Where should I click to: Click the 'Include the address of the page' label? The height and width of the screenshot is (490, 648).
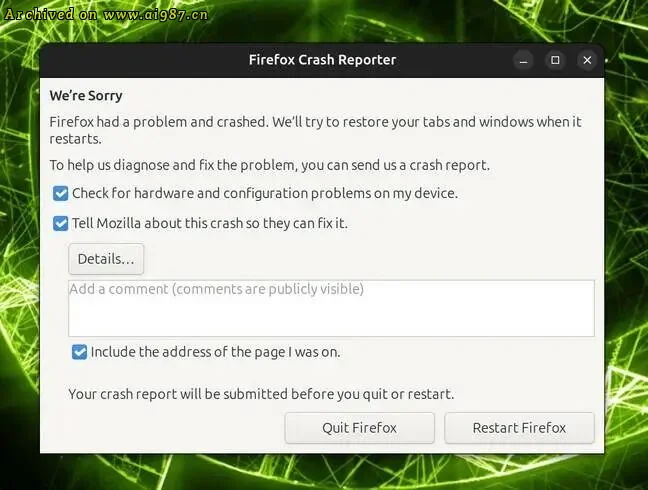(216, 352)
